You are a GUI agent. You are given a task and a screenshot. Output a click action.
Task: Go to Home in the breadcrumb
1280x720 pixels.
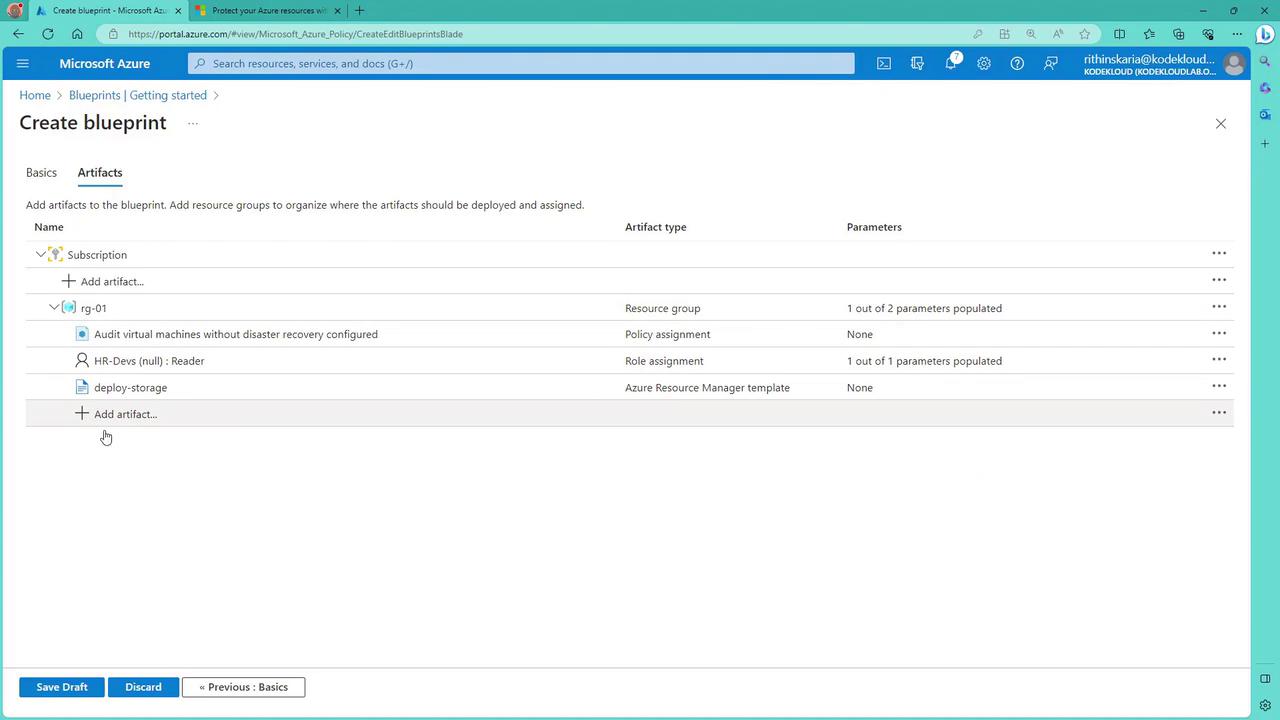[x=35, y=95]
